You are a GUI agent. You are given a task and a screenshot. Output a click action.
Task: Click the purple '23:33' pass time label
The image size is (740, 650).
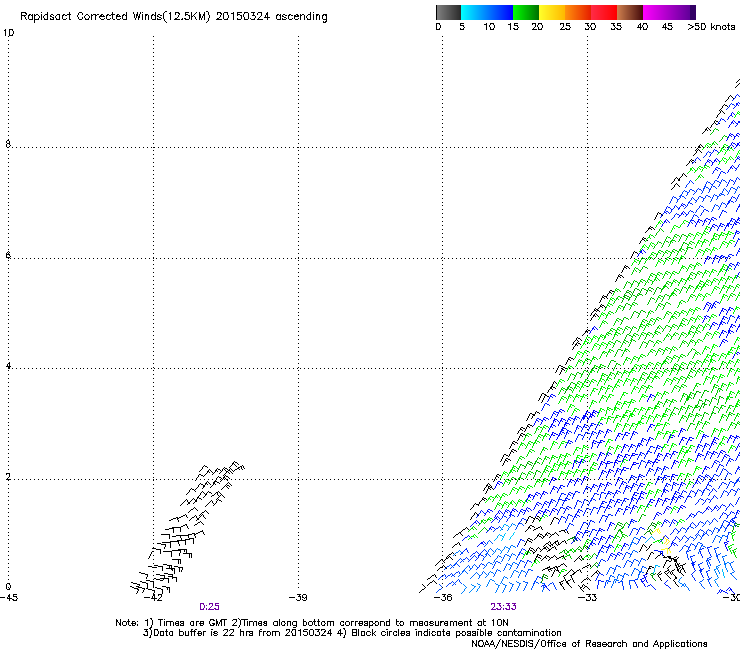tap(503, 607)
